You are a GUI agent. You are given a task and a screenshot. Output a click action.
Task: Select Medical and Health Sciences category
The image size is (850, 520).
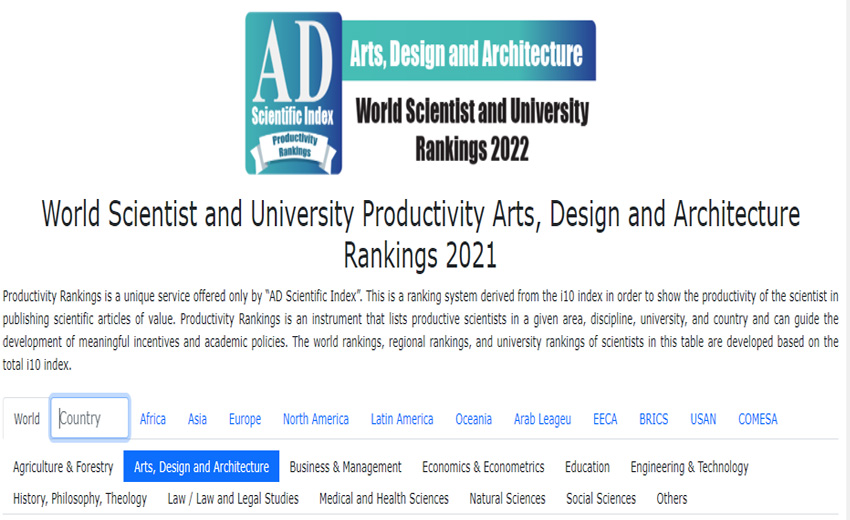384,498
